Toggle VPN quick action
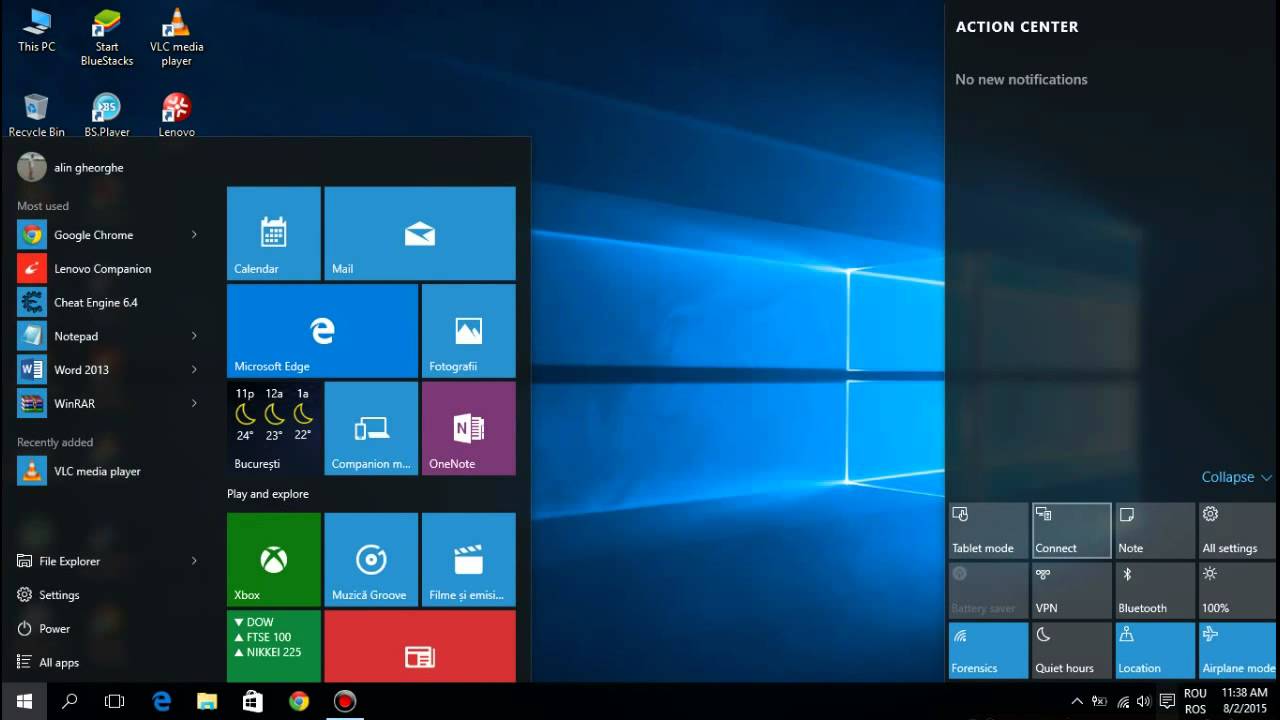 pos(1072,590)
